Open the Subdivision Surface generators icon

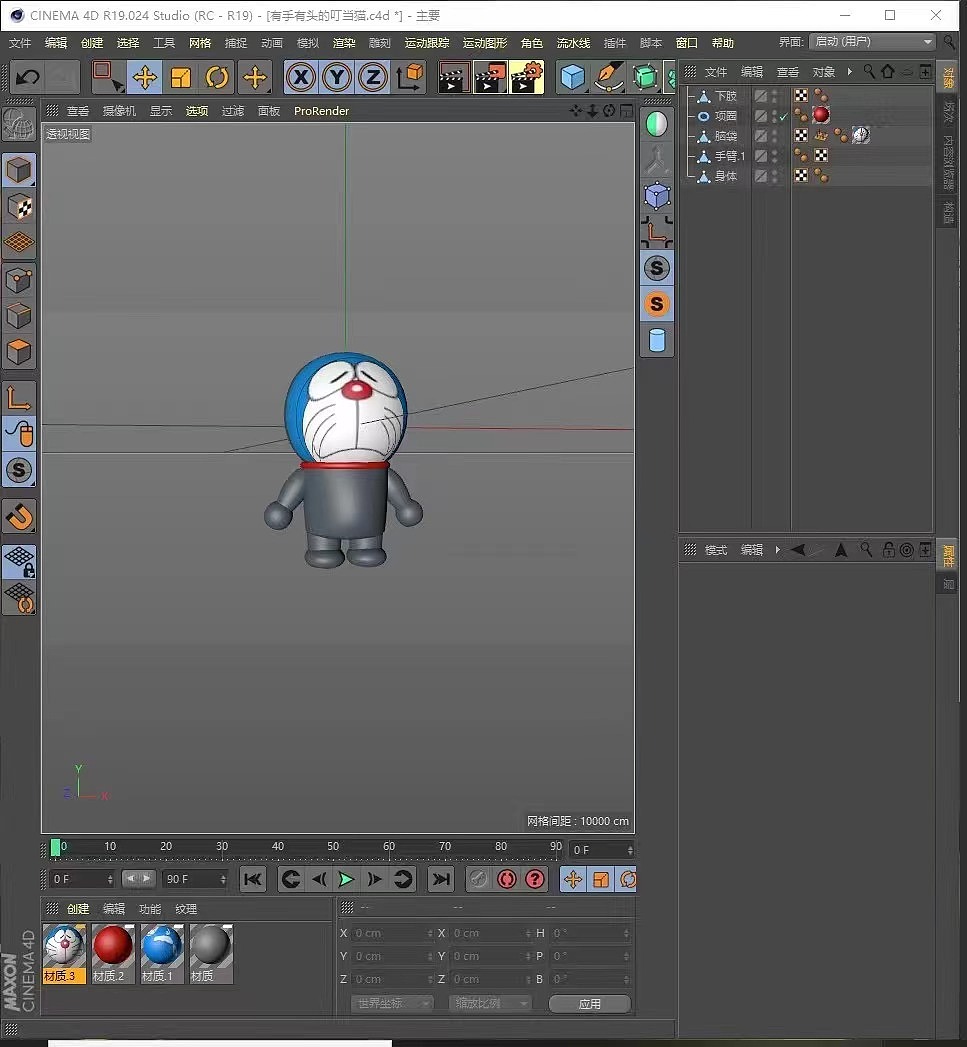[645, 77]
